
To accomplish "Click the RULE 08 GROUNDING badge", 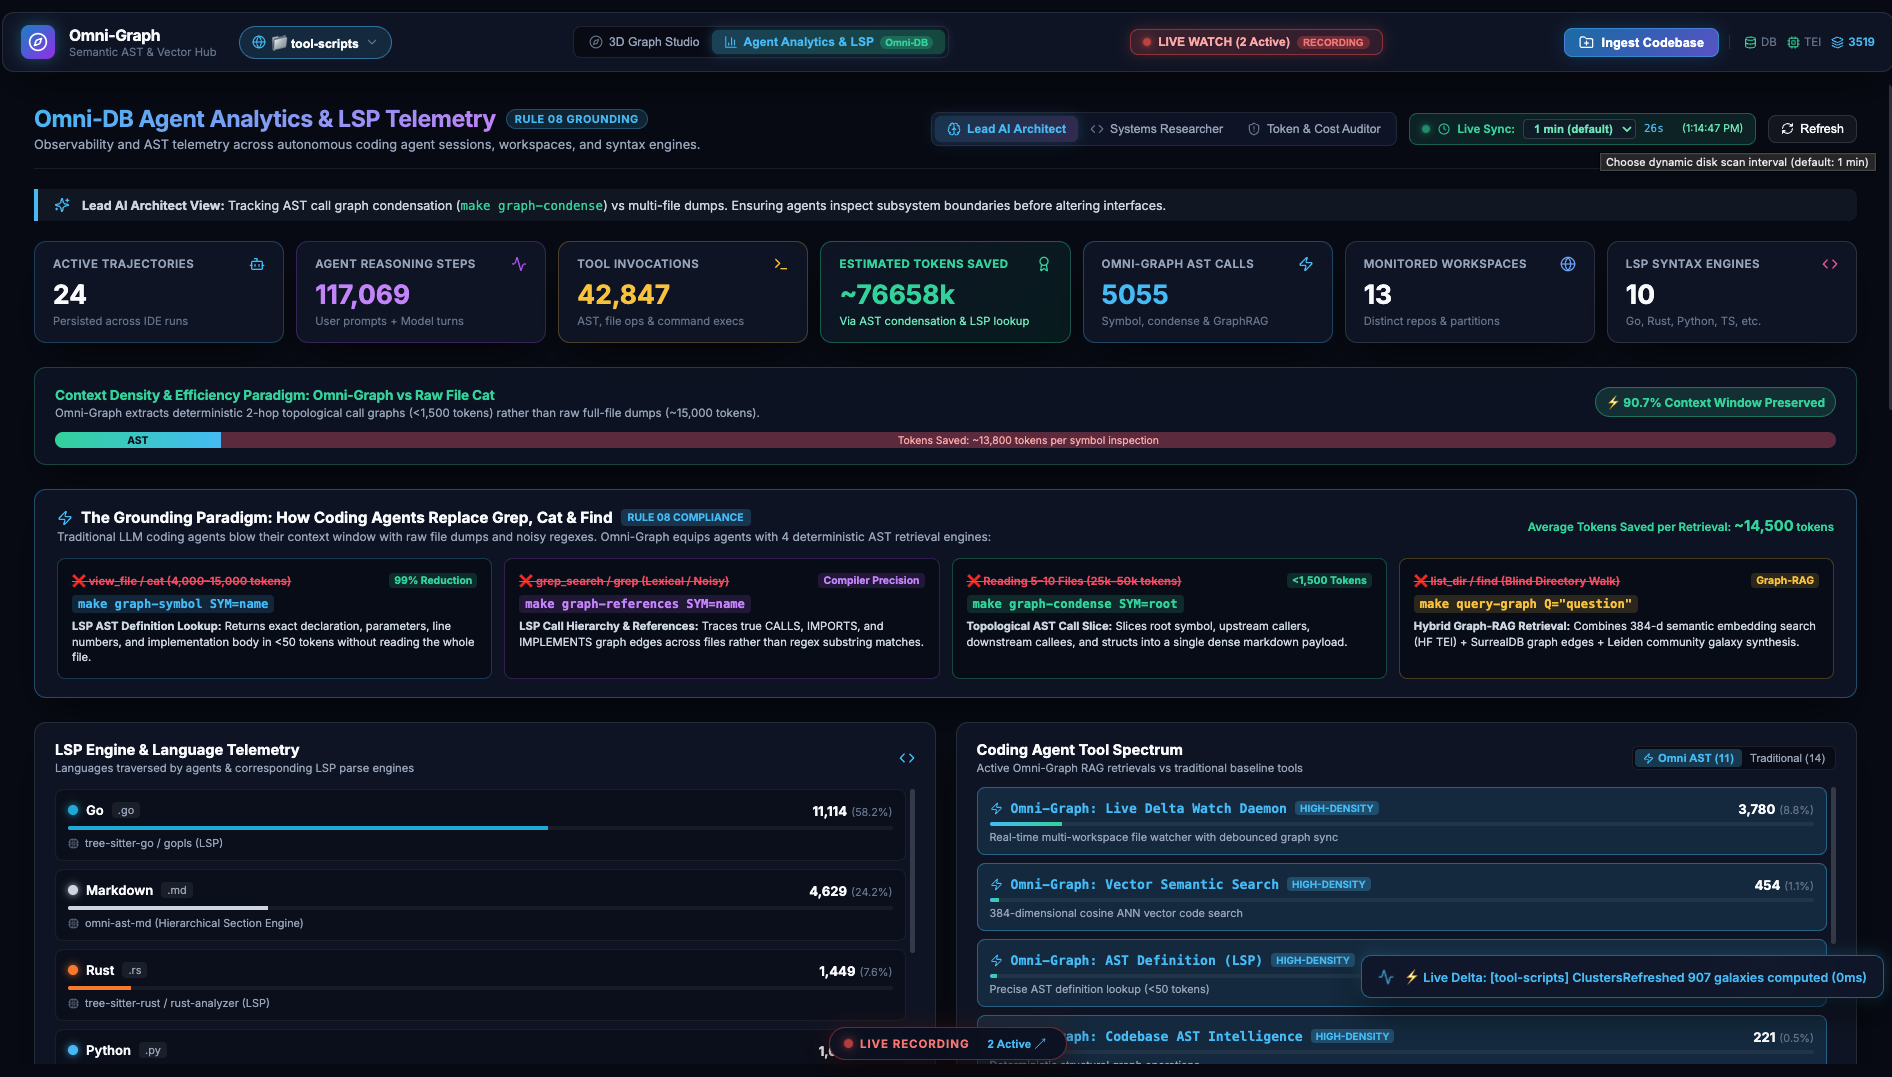I will 576,119.
